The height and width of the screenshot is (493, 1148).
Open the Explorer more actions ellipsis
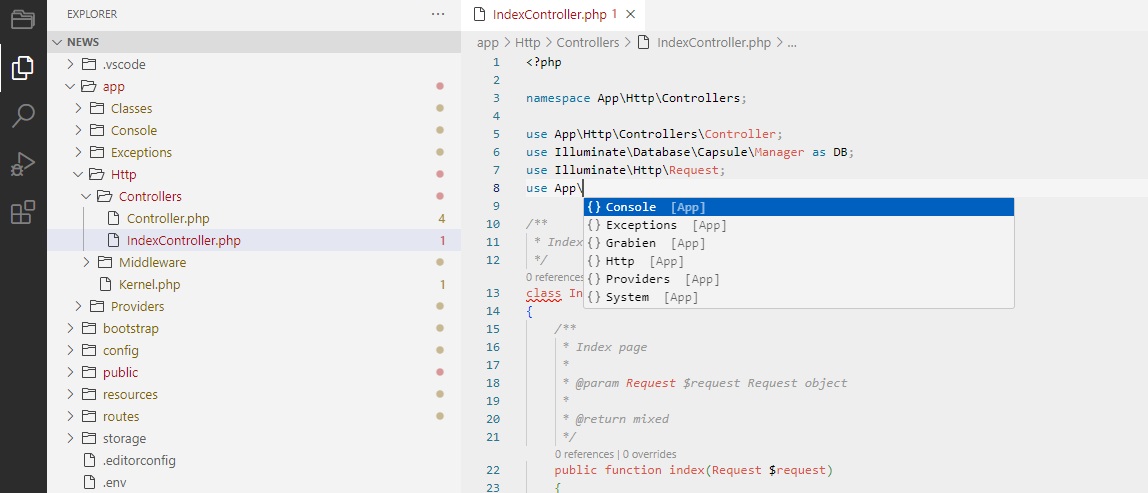coord(437,14)
